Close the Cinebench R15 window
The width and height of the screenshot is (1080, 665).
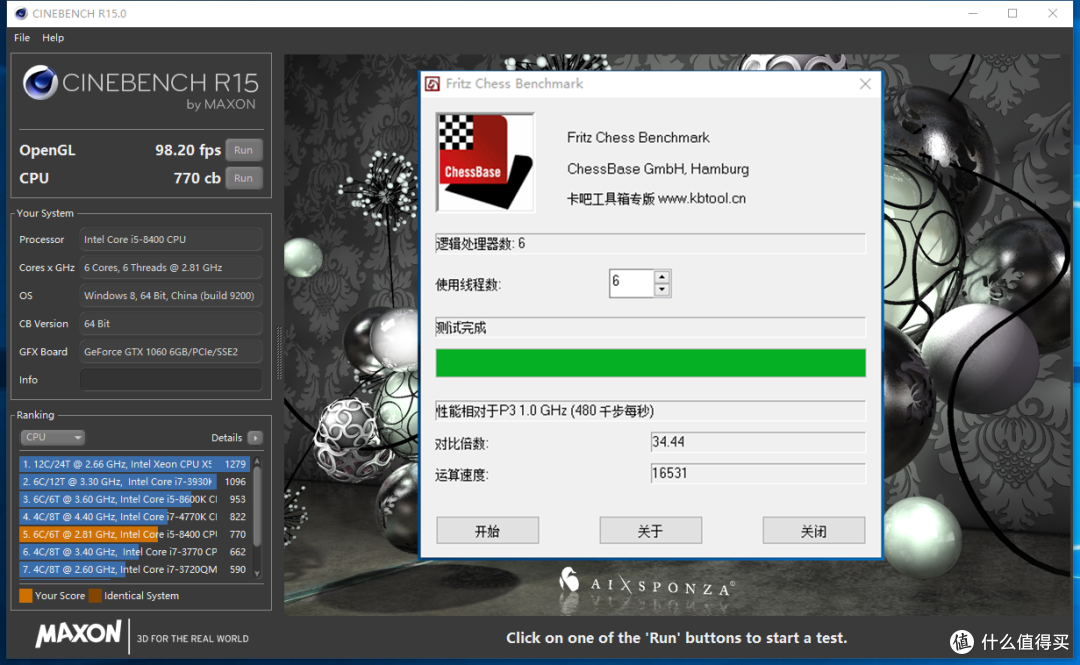[x=1052, y=13]
